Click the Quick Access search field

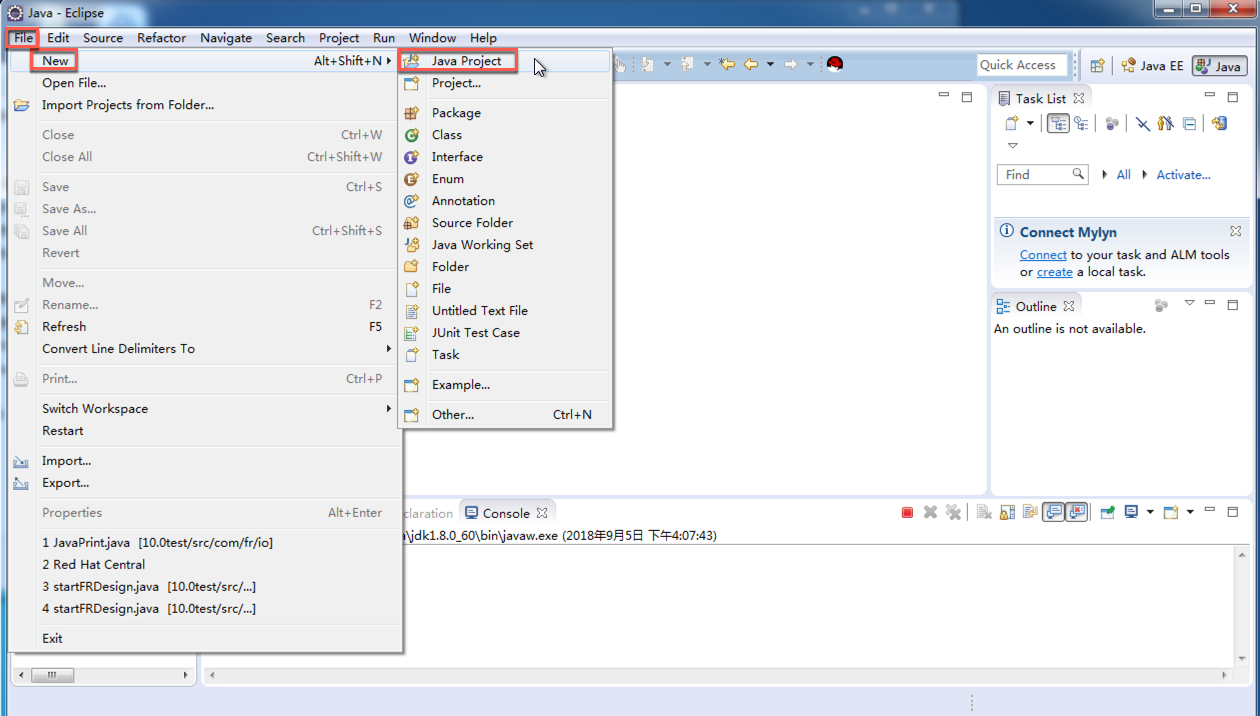(1023, 65)
